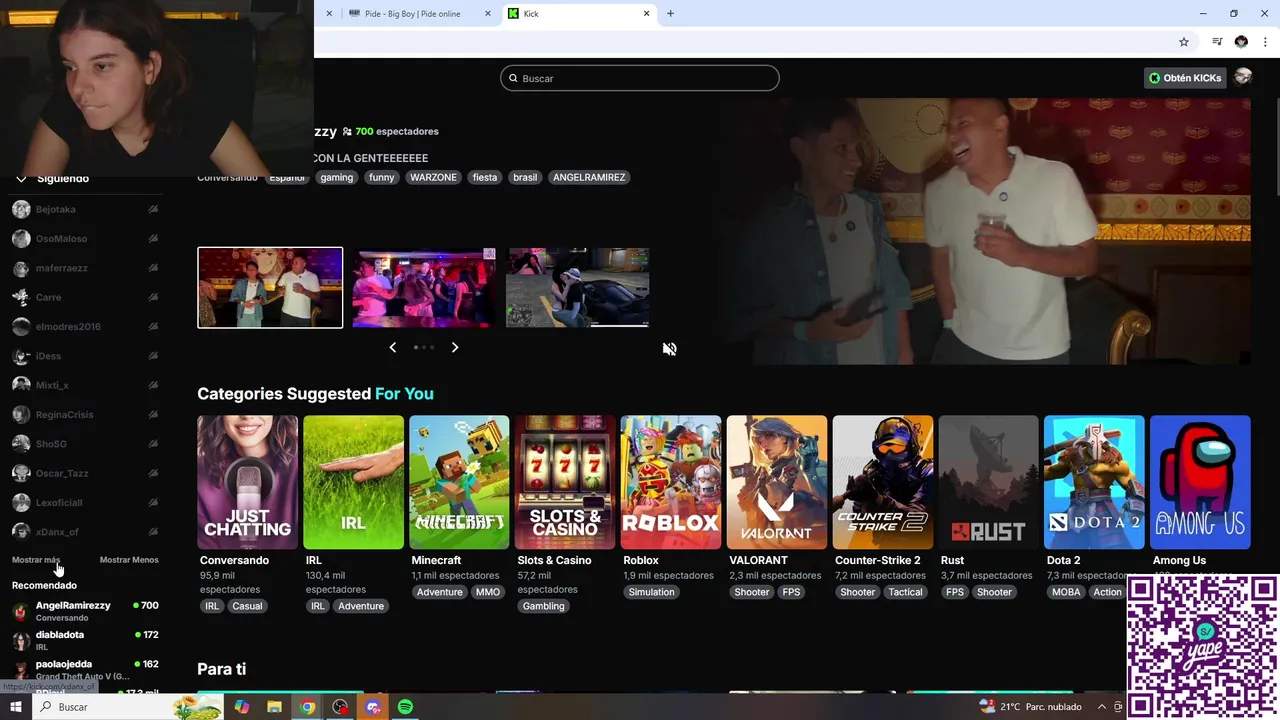Open the Slots & Casino category card

click(565, 482)
